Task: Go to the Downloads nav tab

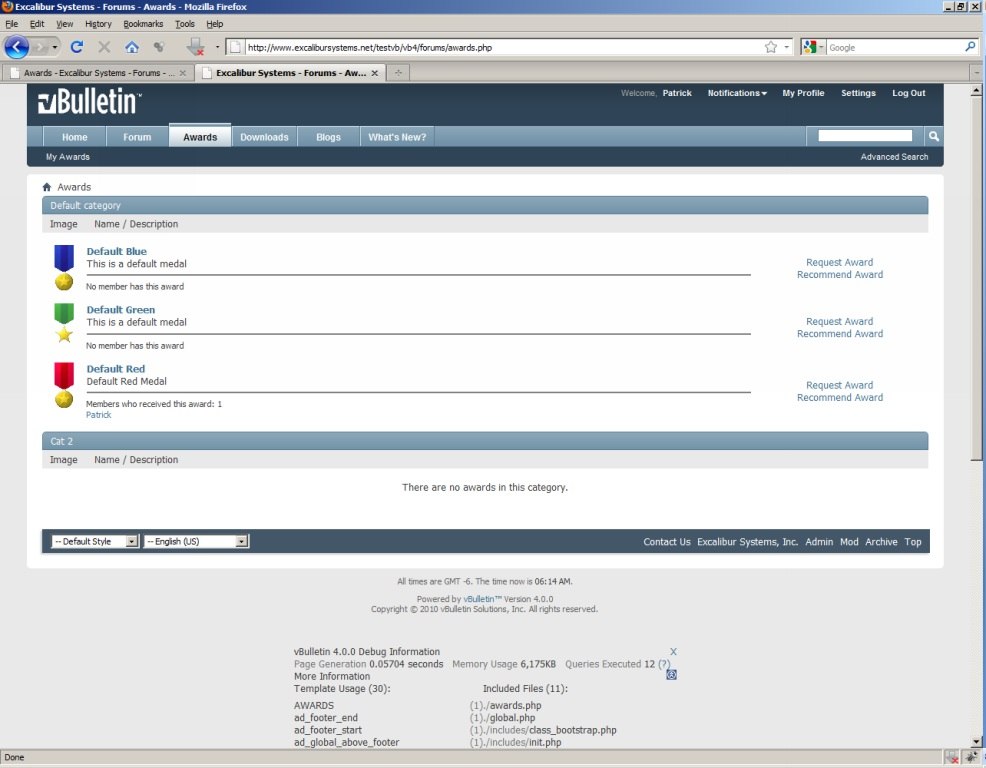Action: point(264,136)
